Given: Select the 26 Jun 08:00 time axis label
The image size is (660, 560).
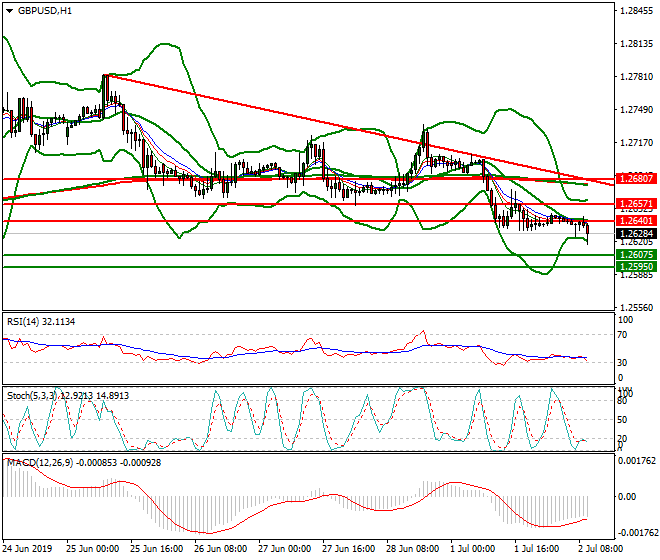Looking at the screenshot, I should (x=221, y=549).
